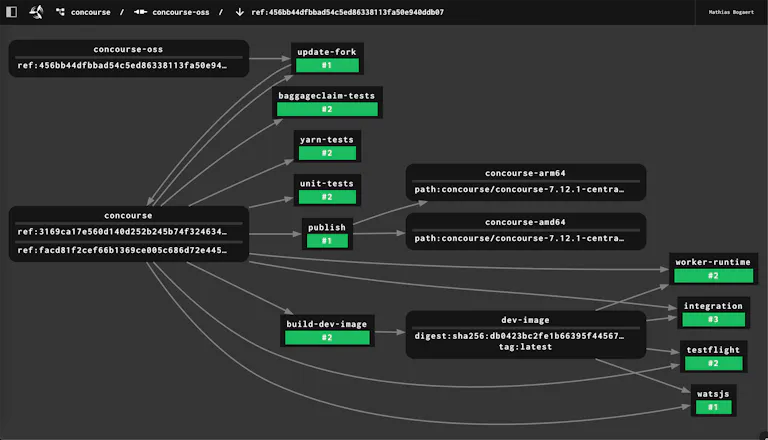
Task: Open build #2 of unit-tests
Action: click(x=327, y=197)
